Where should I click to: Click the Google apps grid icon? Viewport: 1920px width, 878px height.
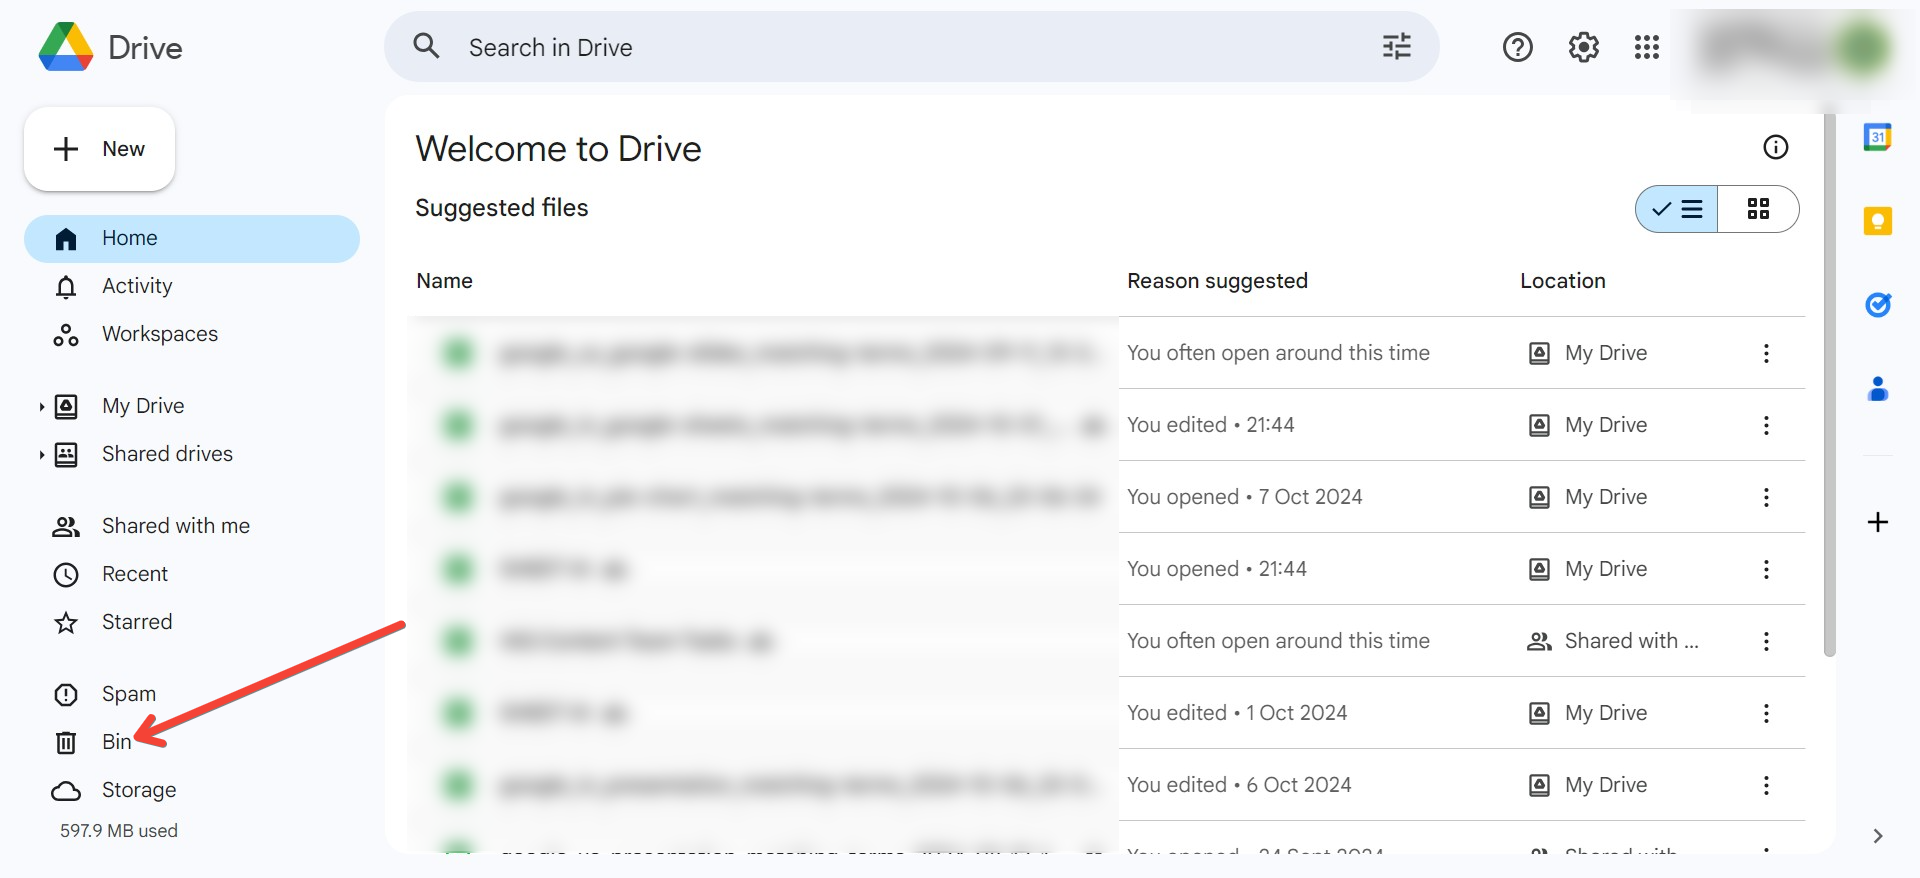tap(1646, 47)
